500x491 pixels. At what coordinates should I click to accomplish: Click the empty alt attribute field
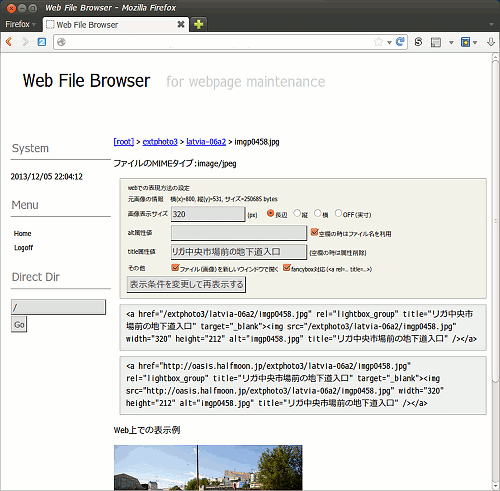pos(239,233)
